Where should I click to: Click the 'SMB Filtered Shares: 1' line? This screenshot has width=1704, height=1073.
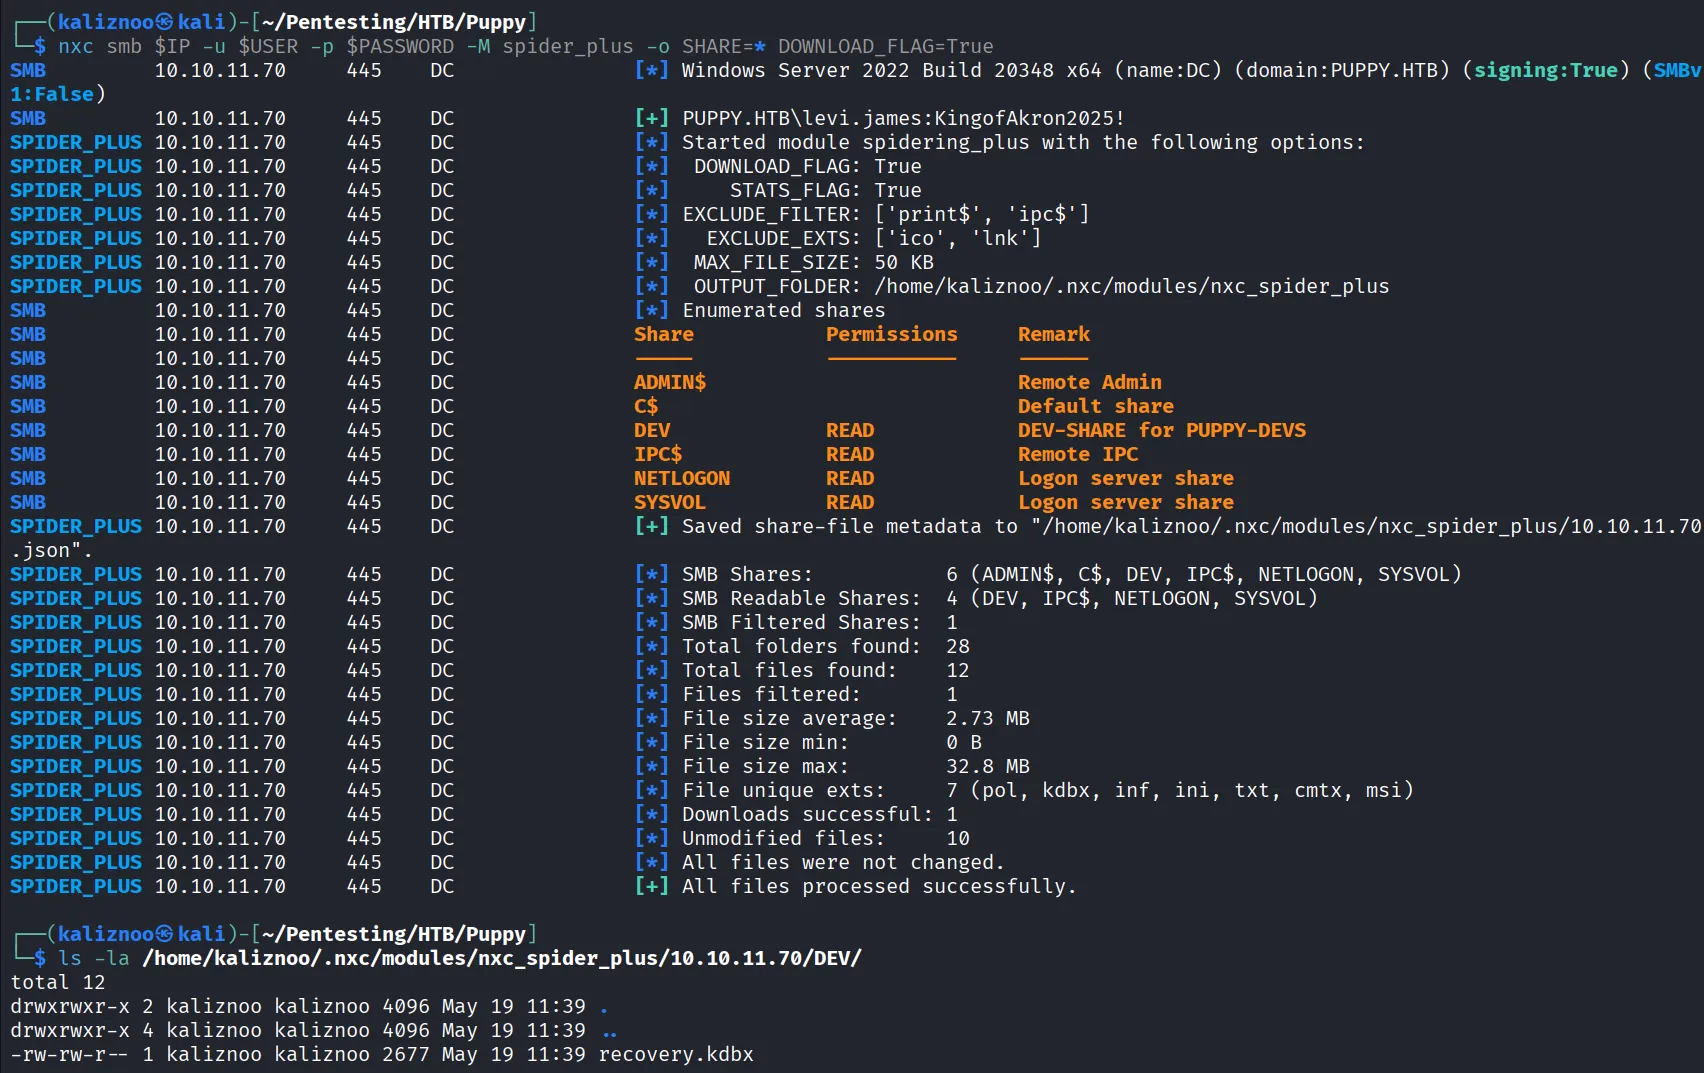(x=820, y=622)
